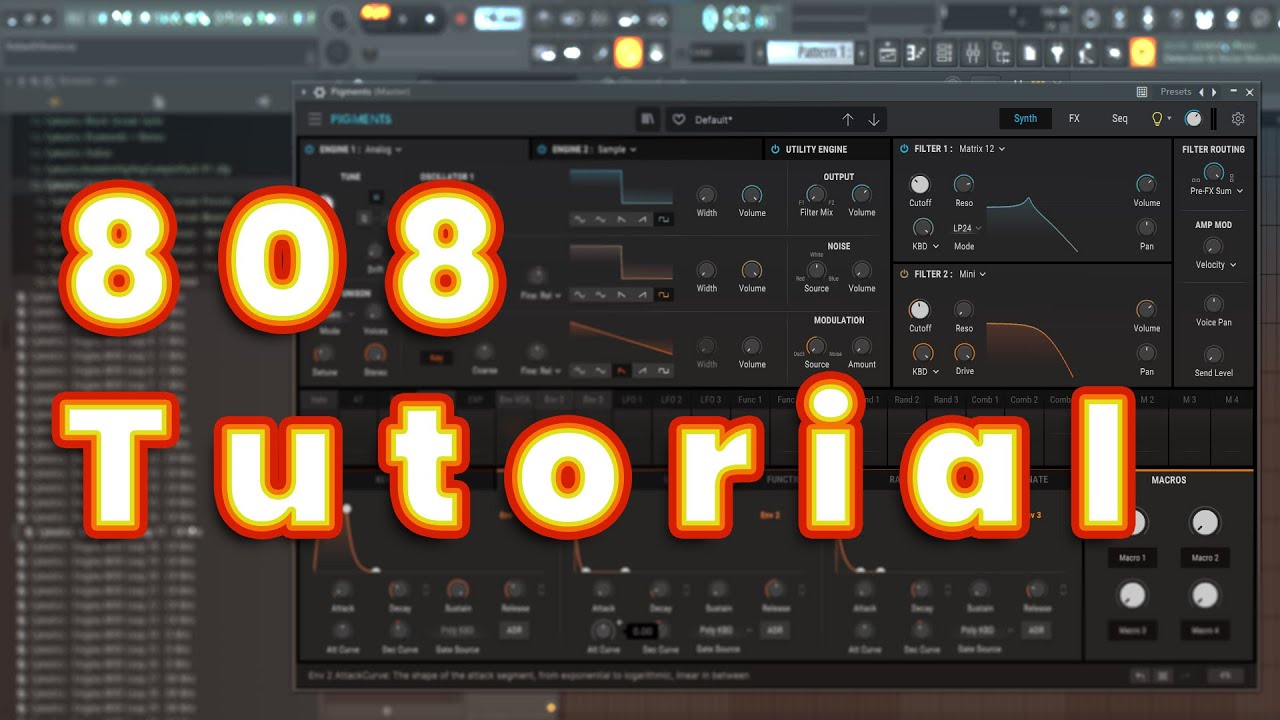
Task: Select LFO 3 modulation source tab
Action: pos(710,400)
